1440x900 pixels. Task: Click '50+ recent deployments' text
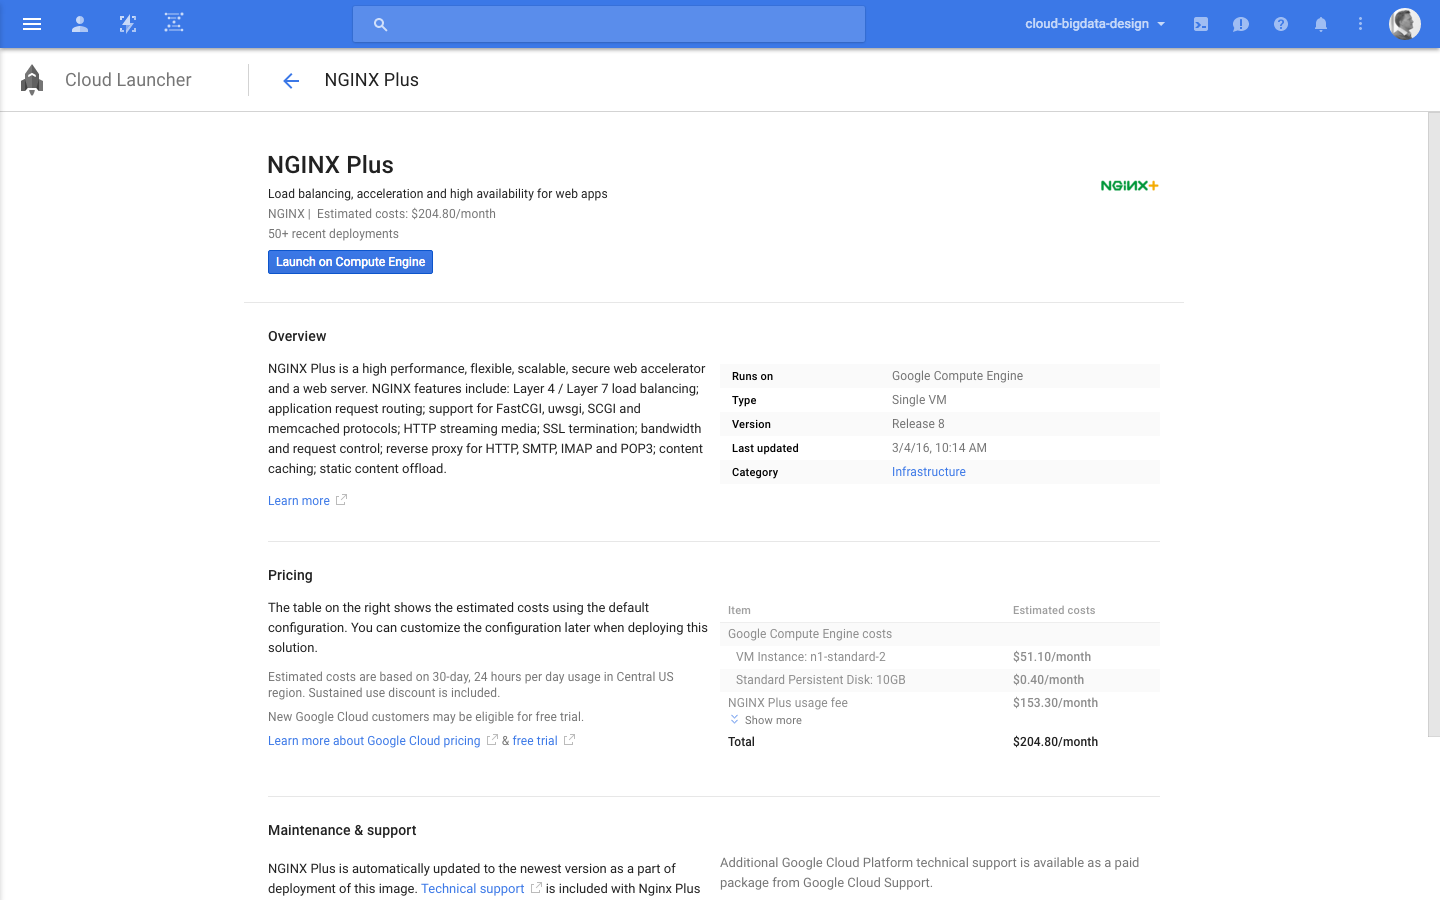[333, 234]
